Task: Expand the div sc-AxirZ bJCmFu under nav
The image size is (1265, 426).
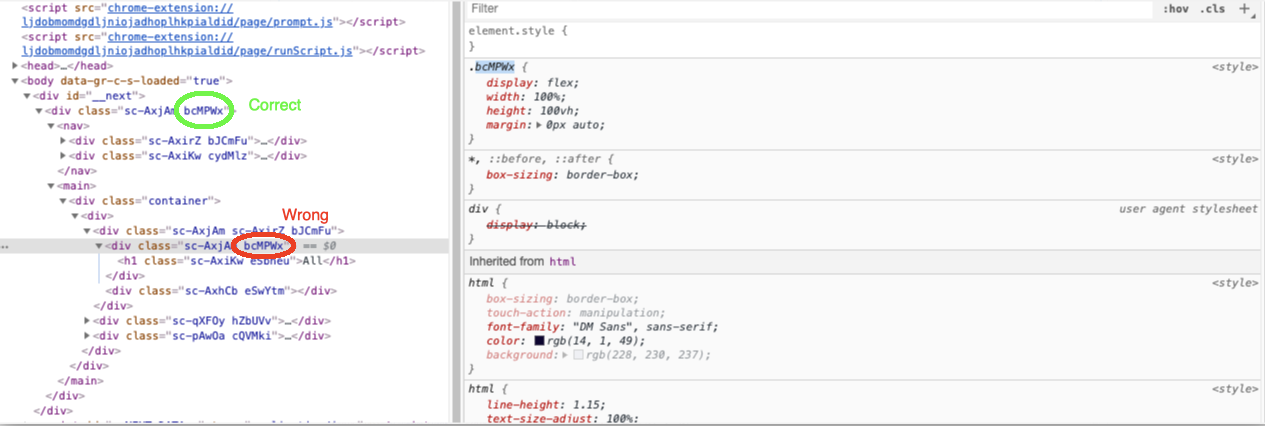Action: 63,141
